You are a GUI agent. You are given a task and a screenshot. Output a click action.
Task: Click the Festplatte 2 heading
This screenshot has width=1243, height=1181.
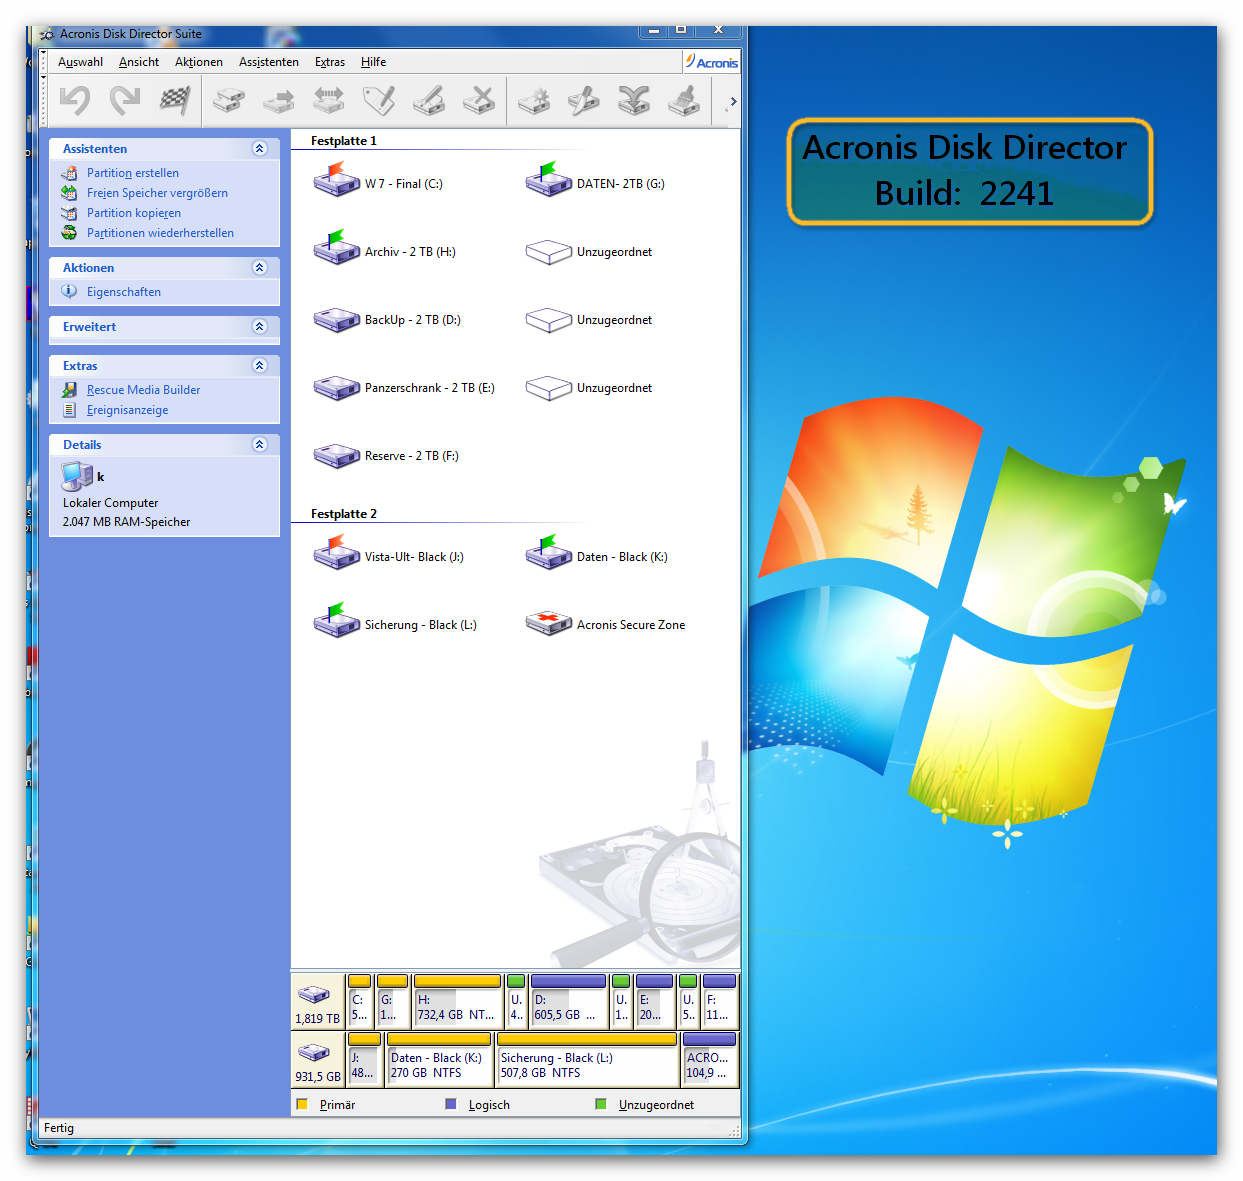[344, 514]
